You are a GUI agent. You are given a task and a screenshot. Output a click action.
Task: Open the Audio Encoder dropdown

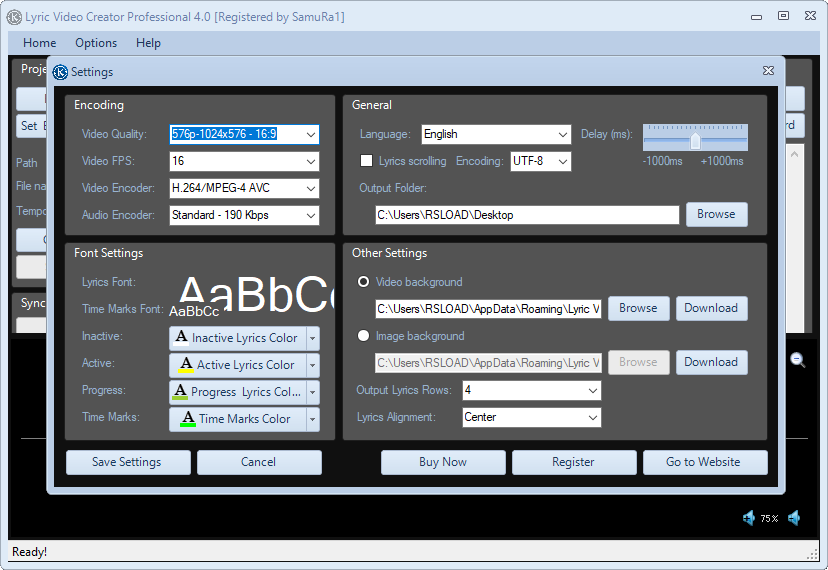coord(244,215)
